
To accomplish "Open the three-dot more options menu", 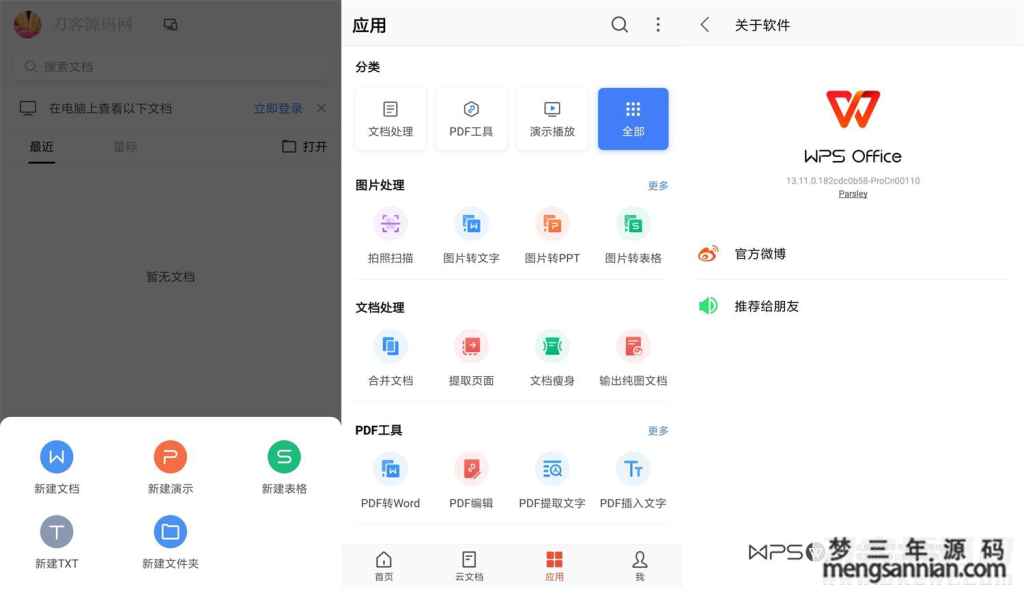I will pos(658,25).
